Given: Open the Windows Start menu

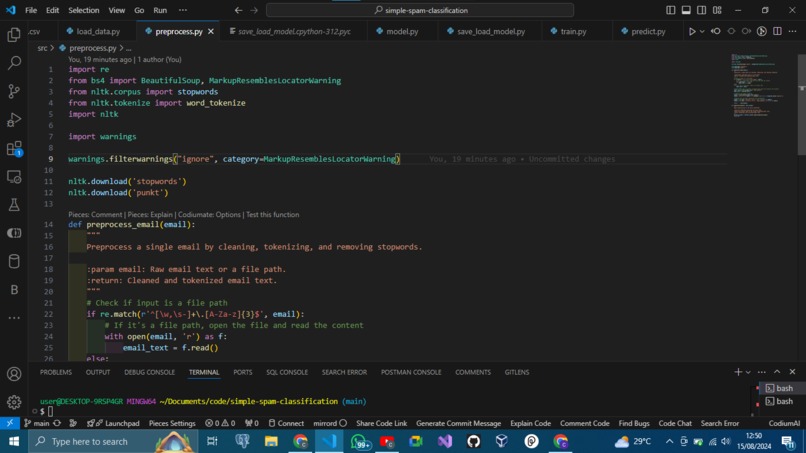Looking at the screenshot, I should click(x=14, y=441).
